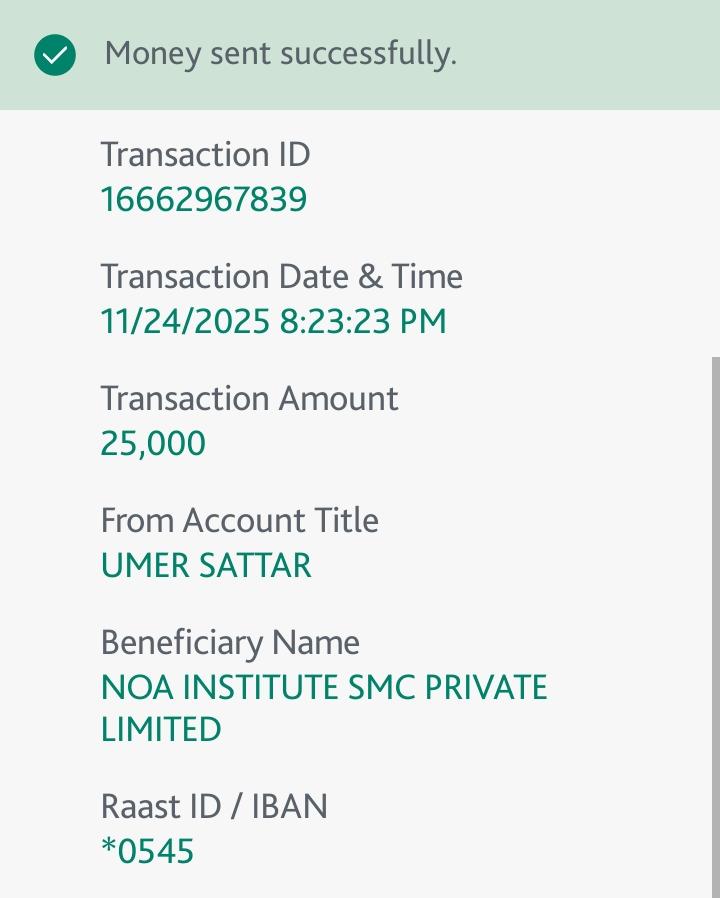Click transaction ID number 16662967839
Screen dimensions: 720x898
coord(204,200)
